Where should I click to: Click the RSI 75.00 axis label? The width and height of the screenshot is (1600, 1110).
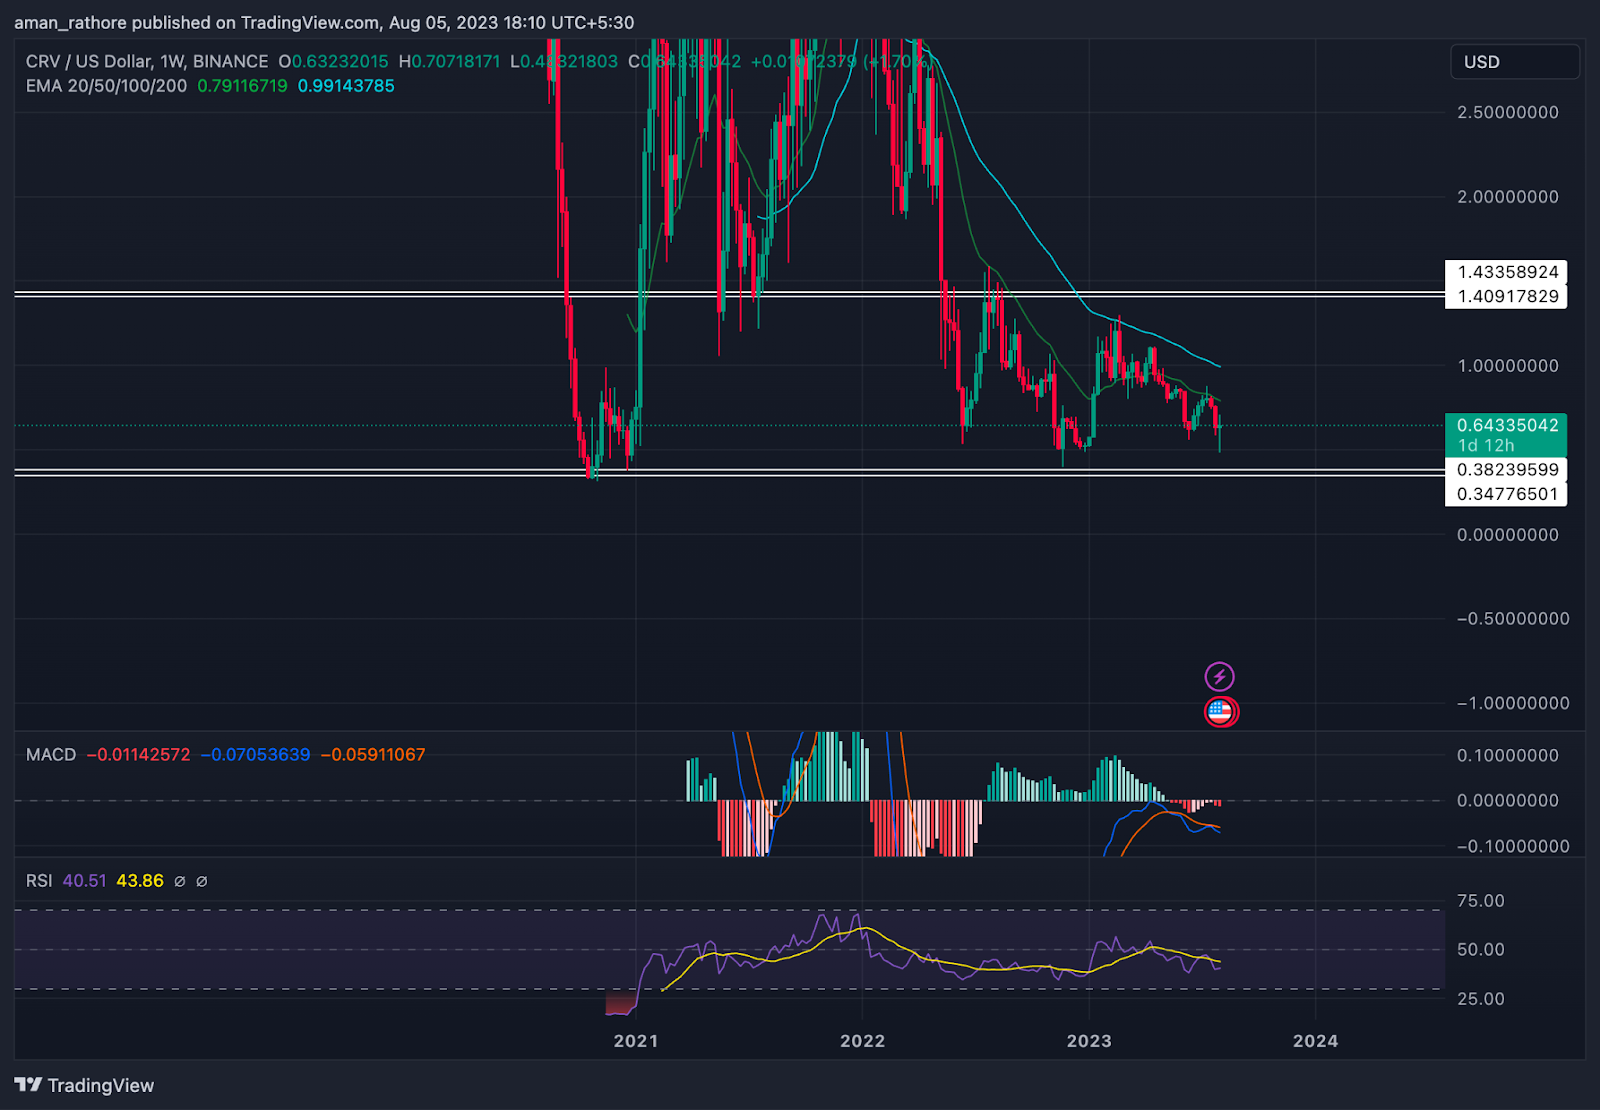click(1481, 901)
